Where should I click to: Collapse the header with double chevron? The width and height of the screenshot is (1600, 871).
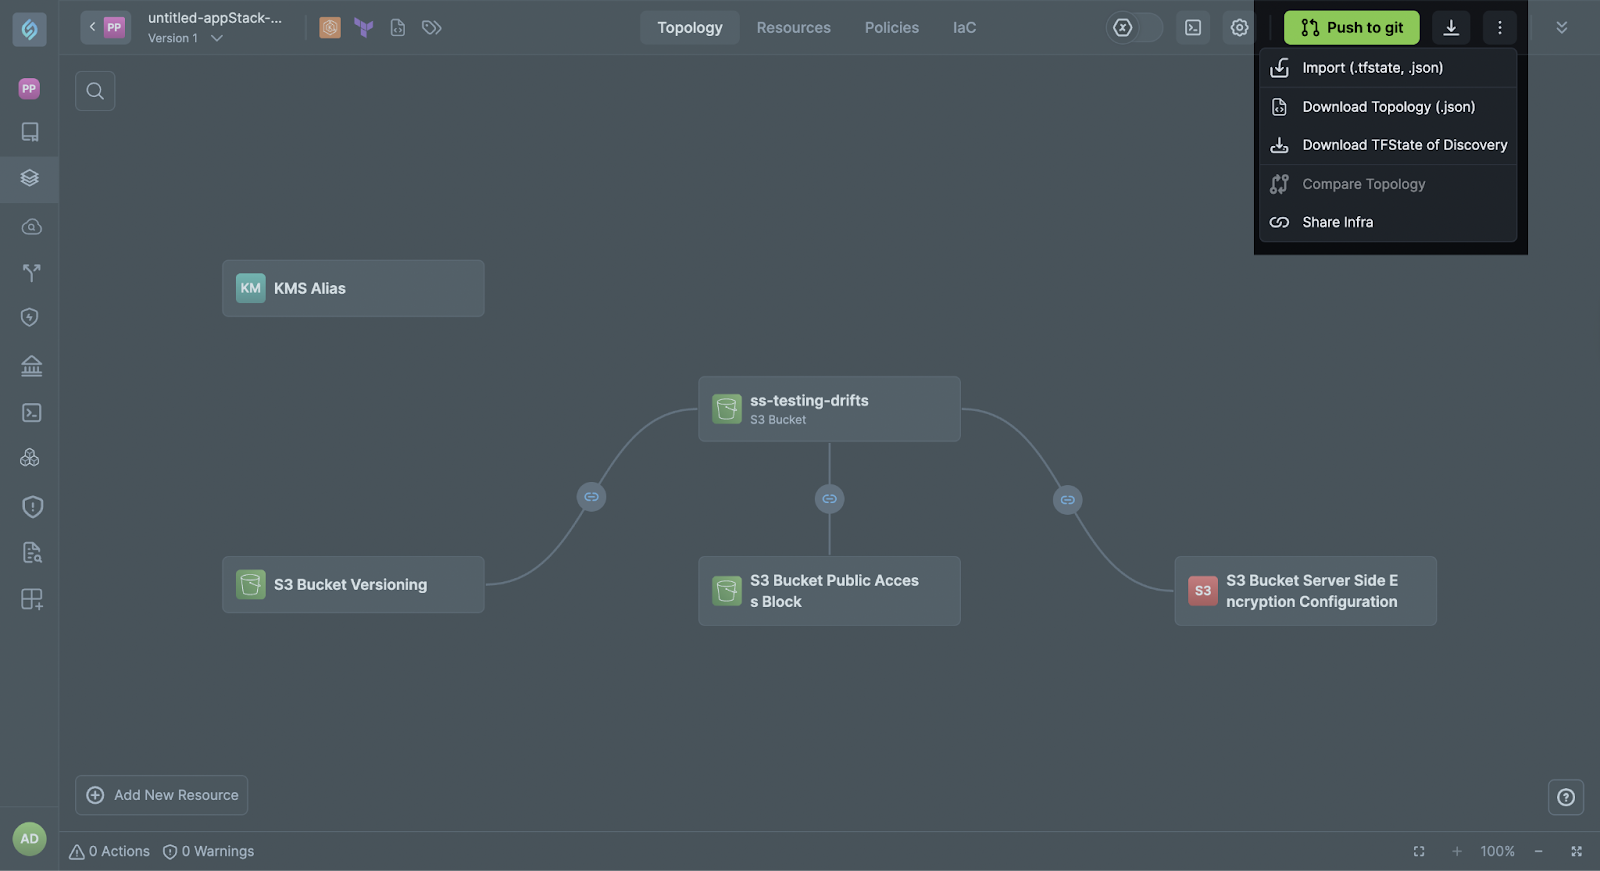(1561, 28)
